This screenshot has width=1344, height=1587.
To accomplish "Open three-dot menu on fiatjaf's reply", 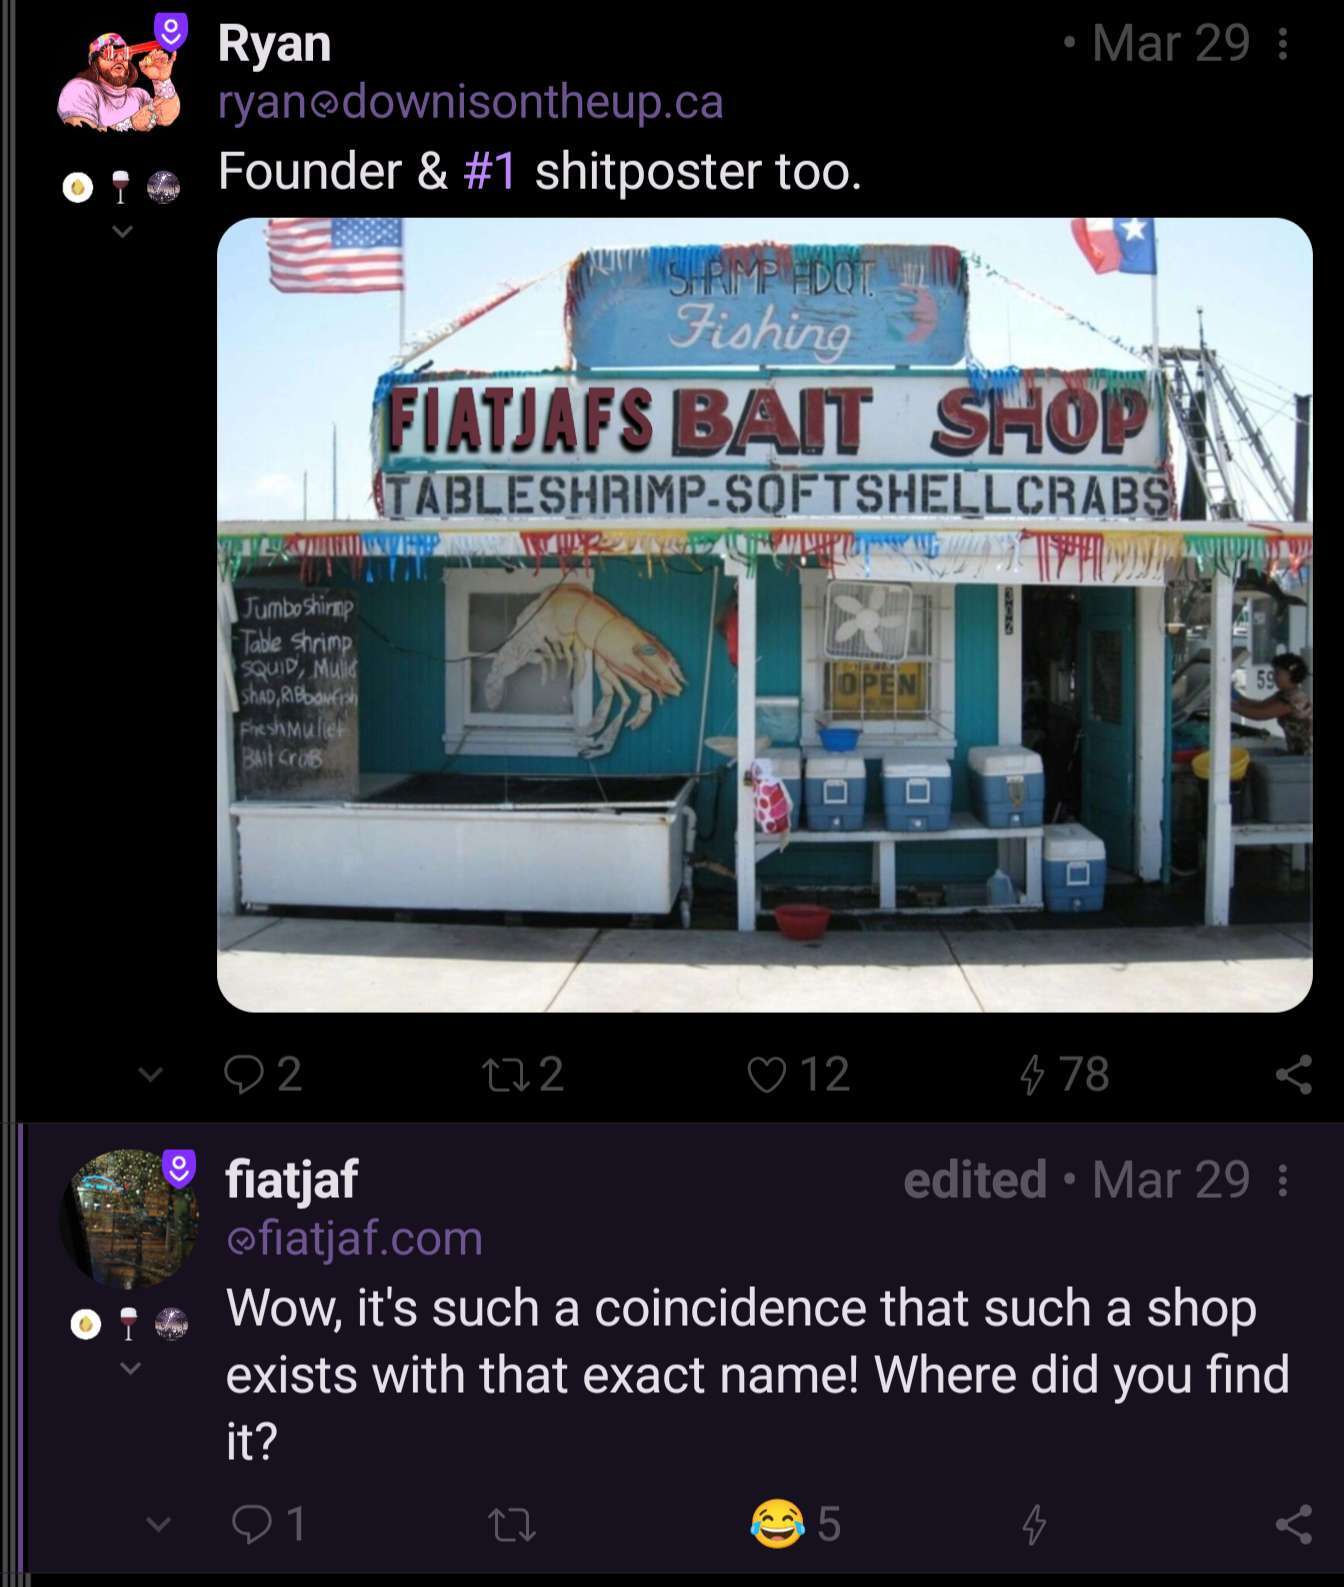I will (x=1283, y=1180).
